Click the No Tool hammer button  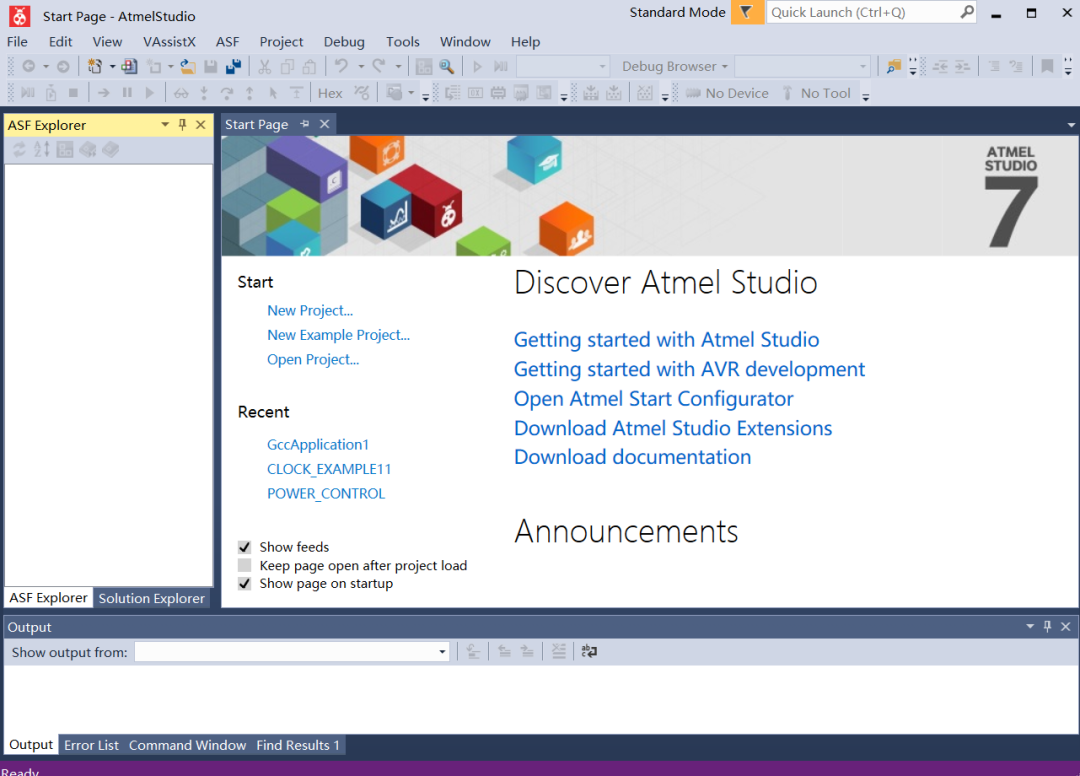(817, 93)
